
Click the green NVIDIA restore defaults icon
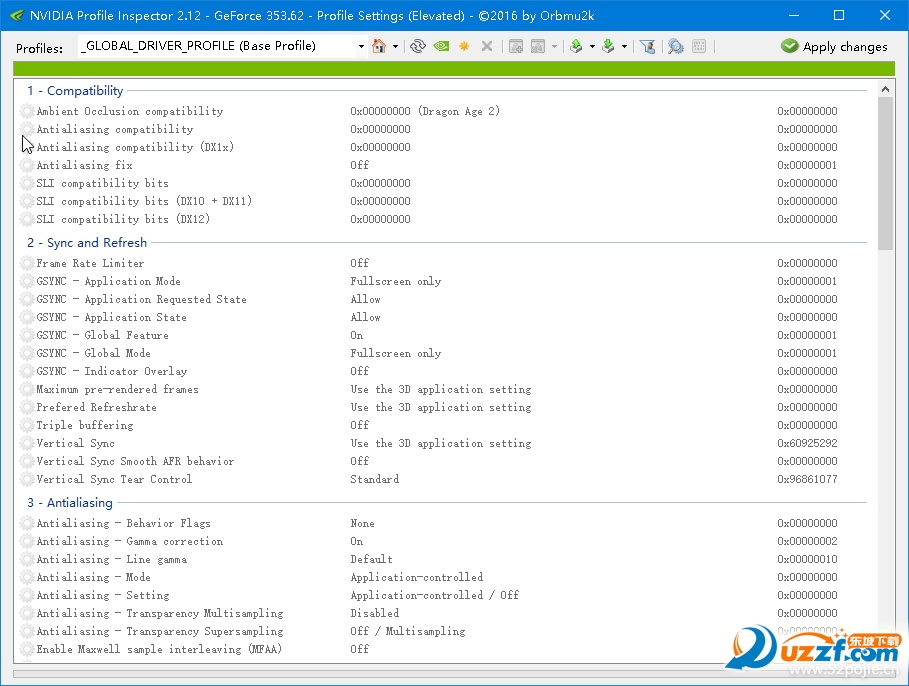point(441,46)
